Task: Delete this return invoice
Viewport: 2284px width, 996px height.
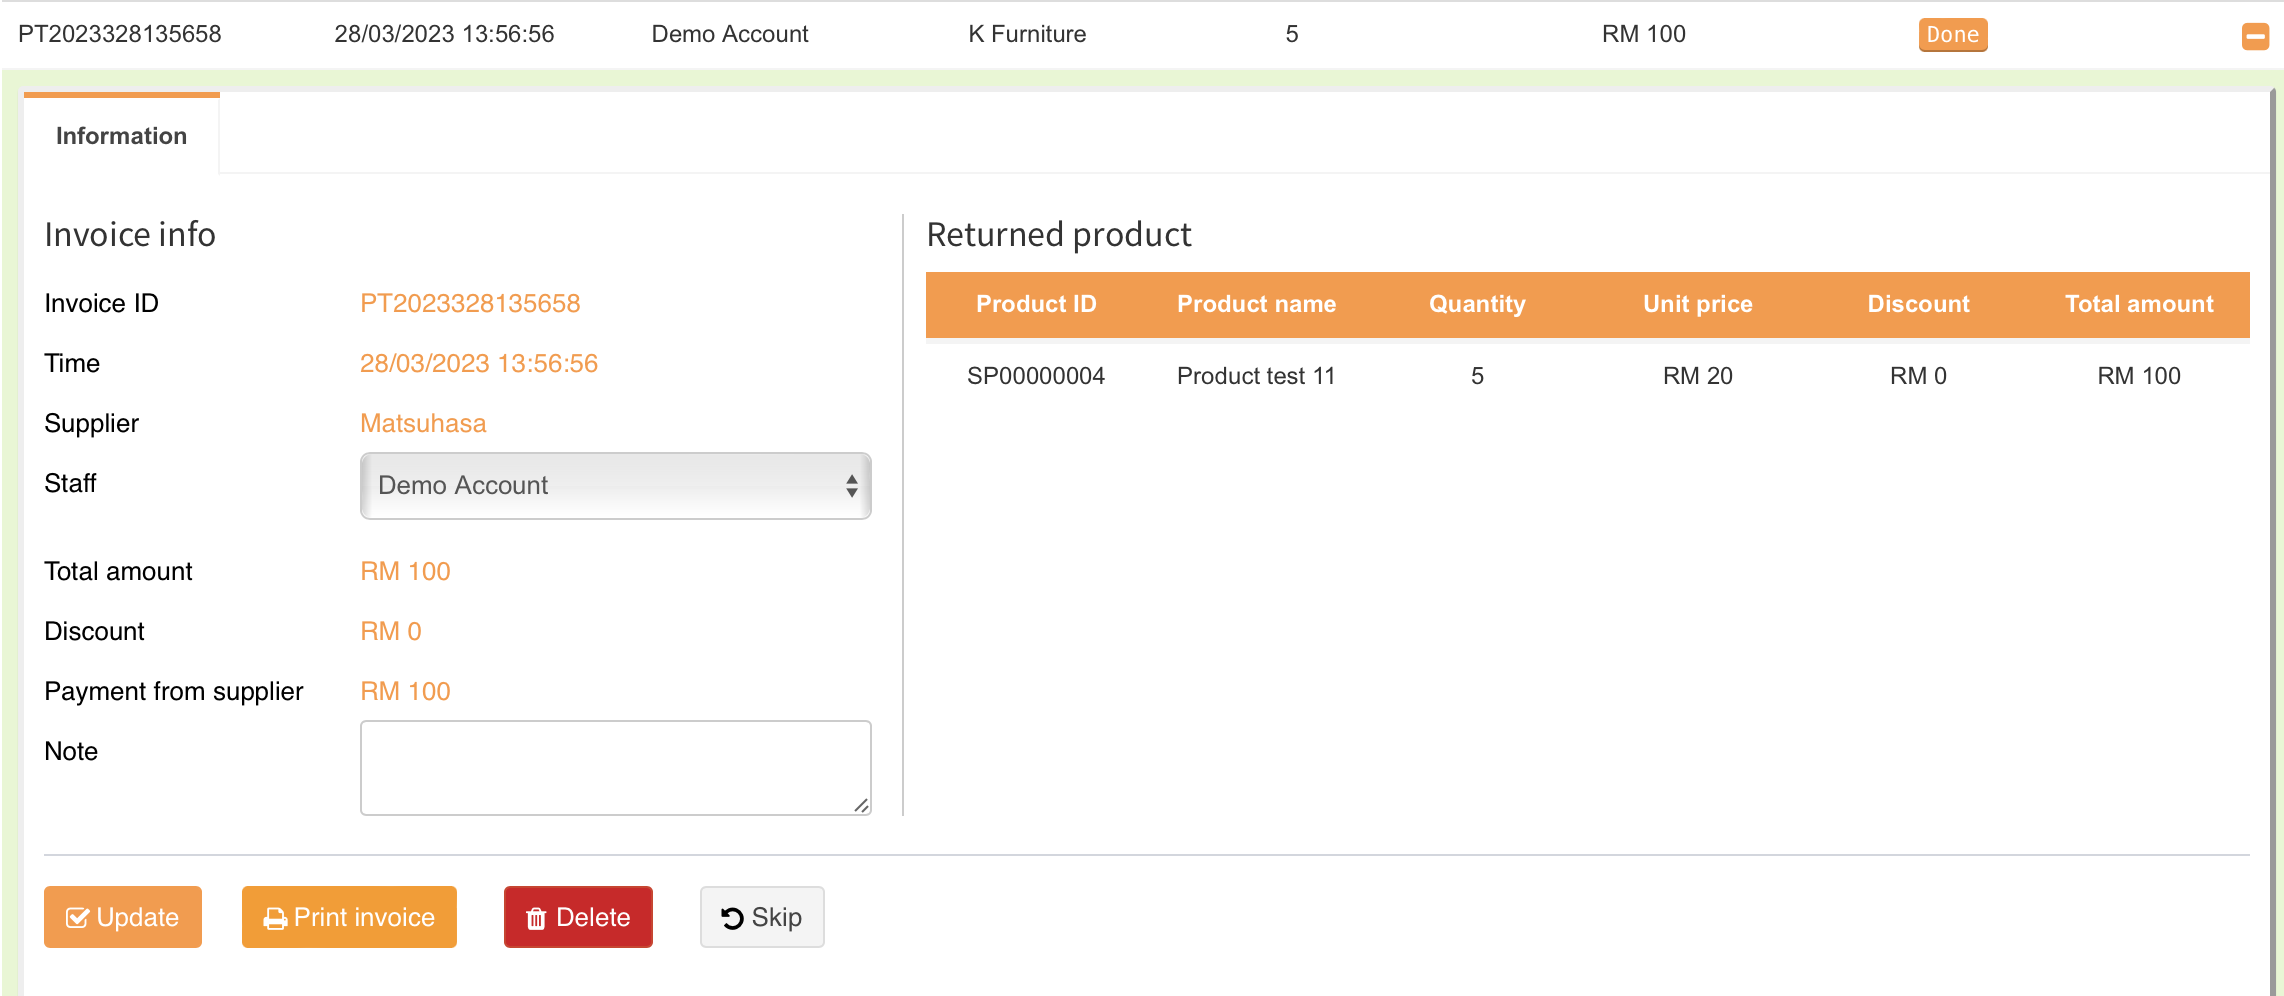Action: tap(578, 917)
